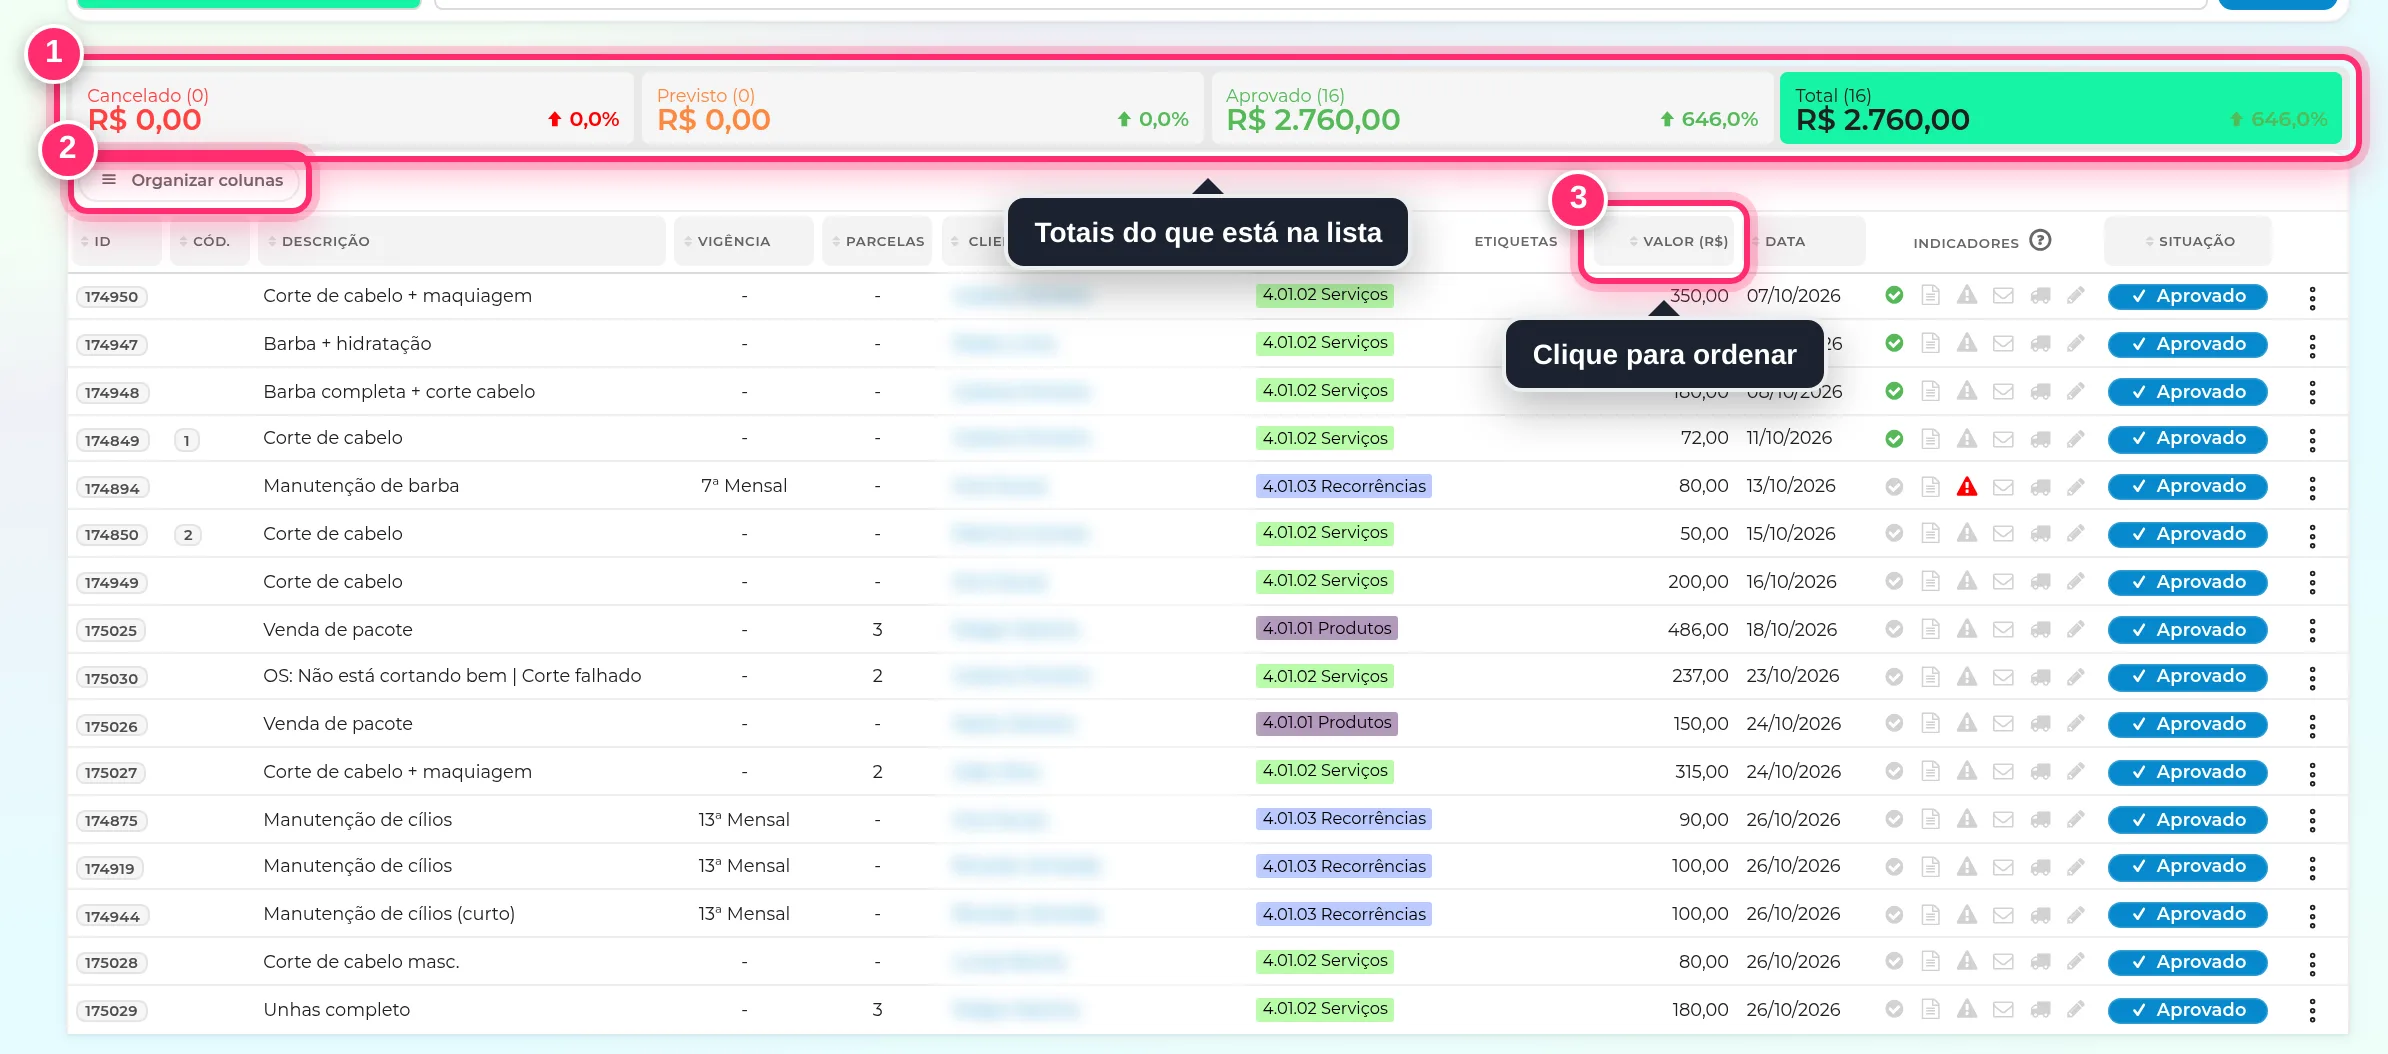The height and width of the screenshot is (1054, 2388).
Task: Click the ETIQUETAS column header
Action: [1515, 241]
